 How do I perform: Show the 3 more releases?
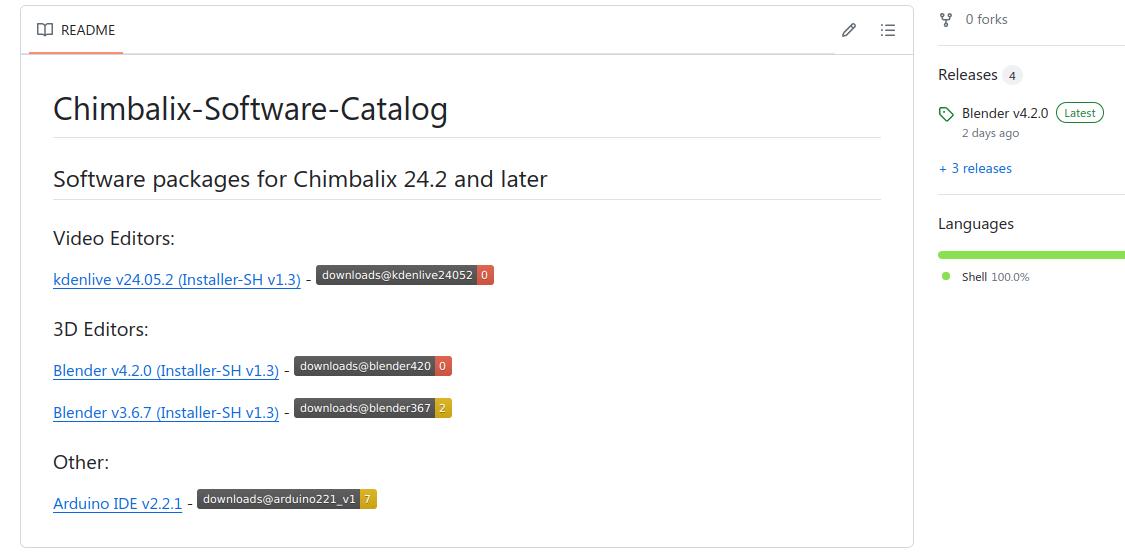(x=975, y=168)
